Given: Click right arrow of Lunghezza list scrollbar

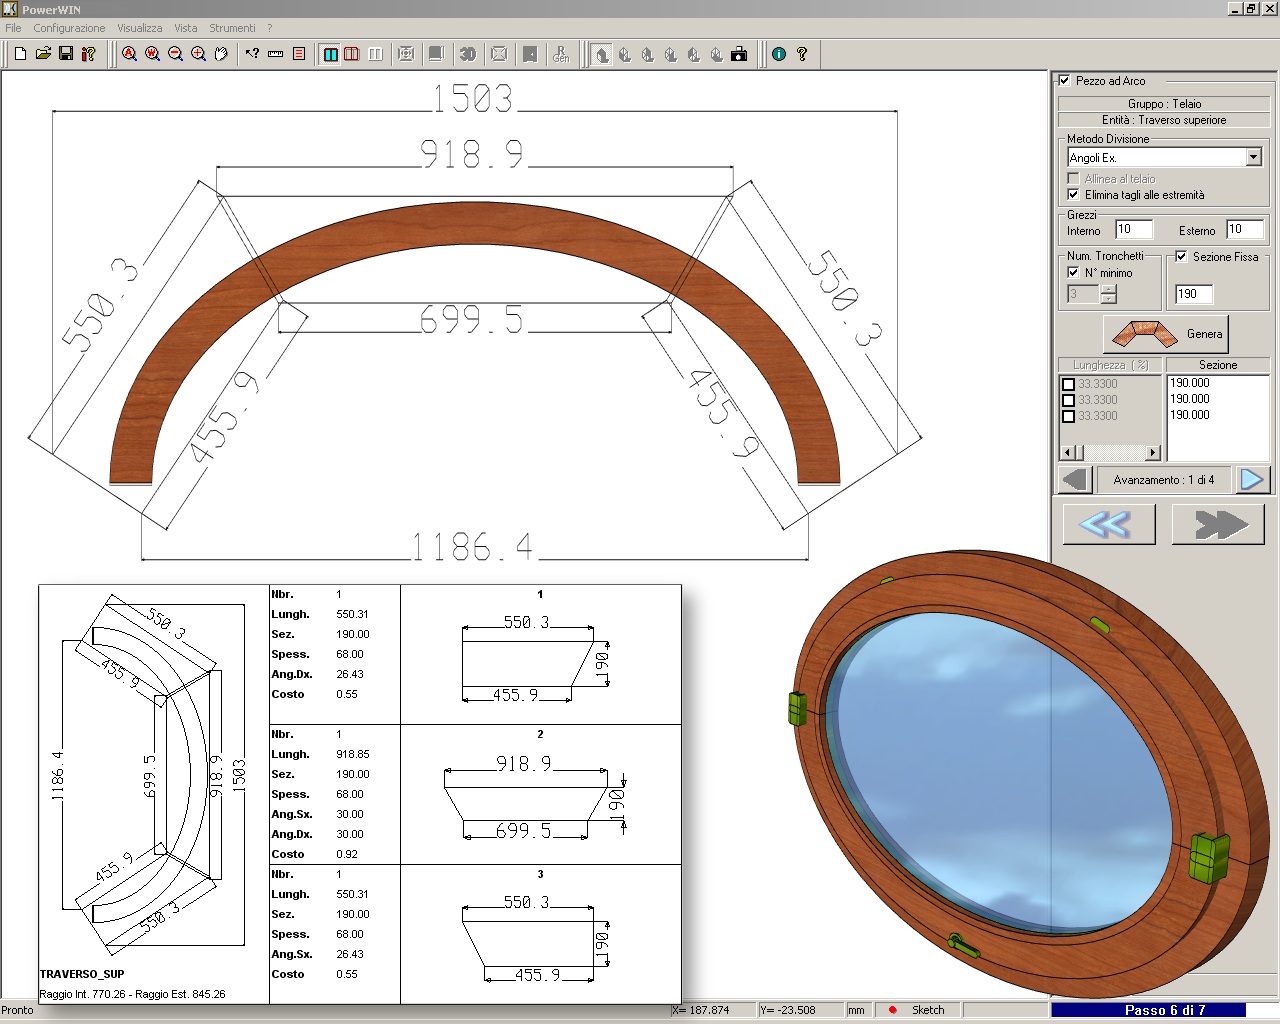Looking at the screenshot, I should (1152, 453).
